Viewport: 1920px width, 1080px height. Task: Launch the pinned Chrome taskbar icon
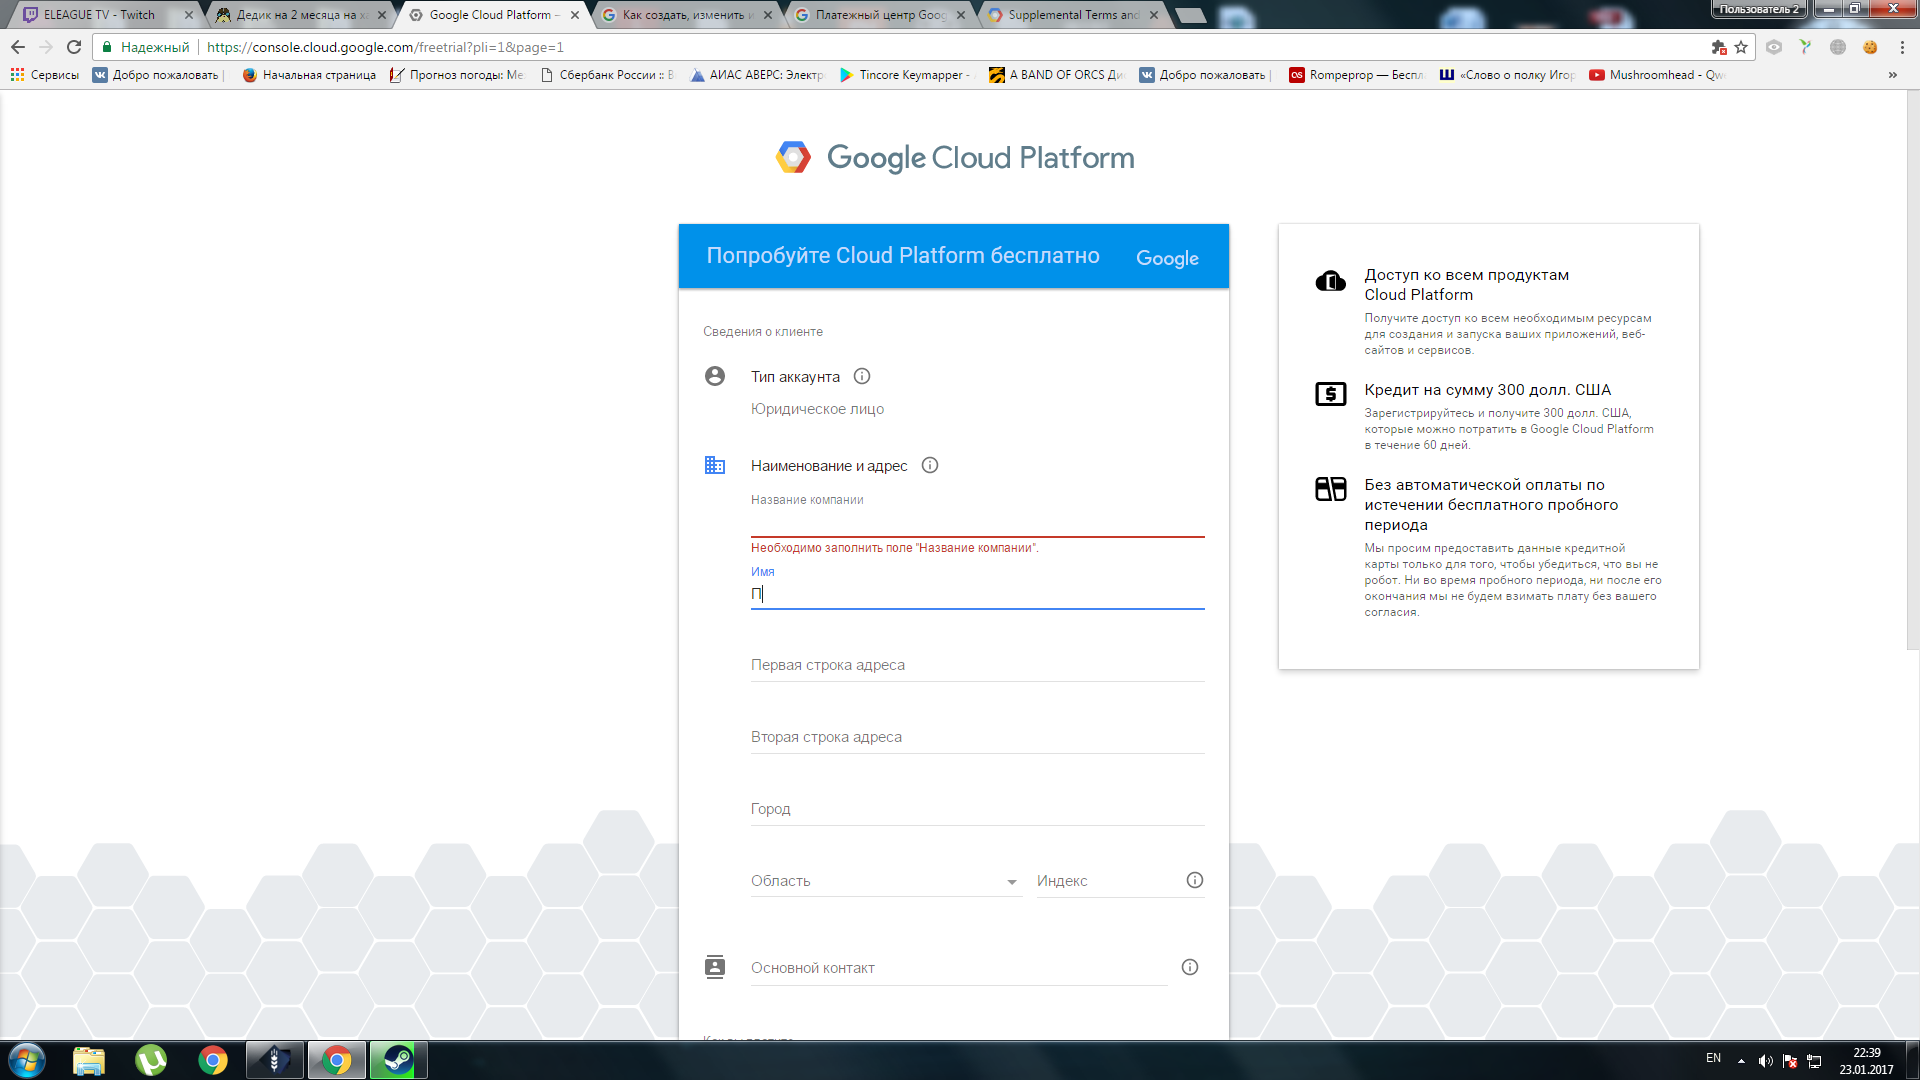[x=213, y=1060]
